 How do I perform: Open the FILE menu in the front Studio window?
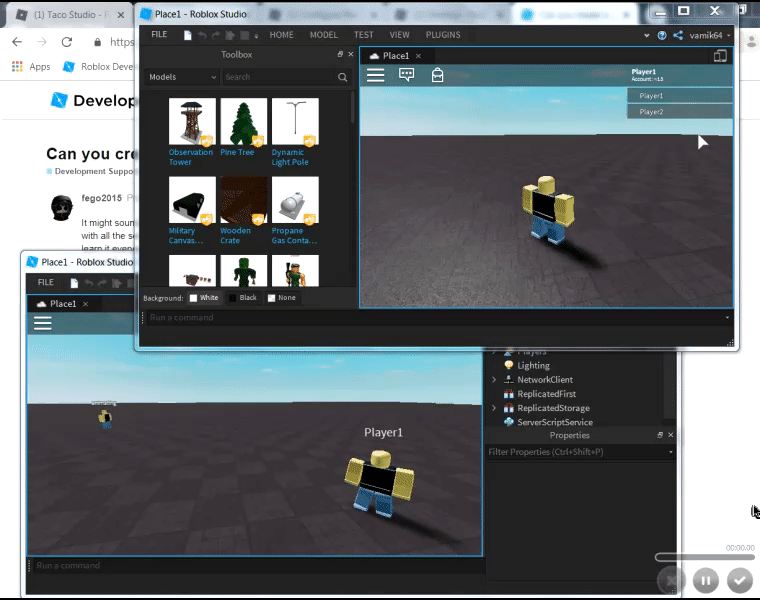pos(159,34)
